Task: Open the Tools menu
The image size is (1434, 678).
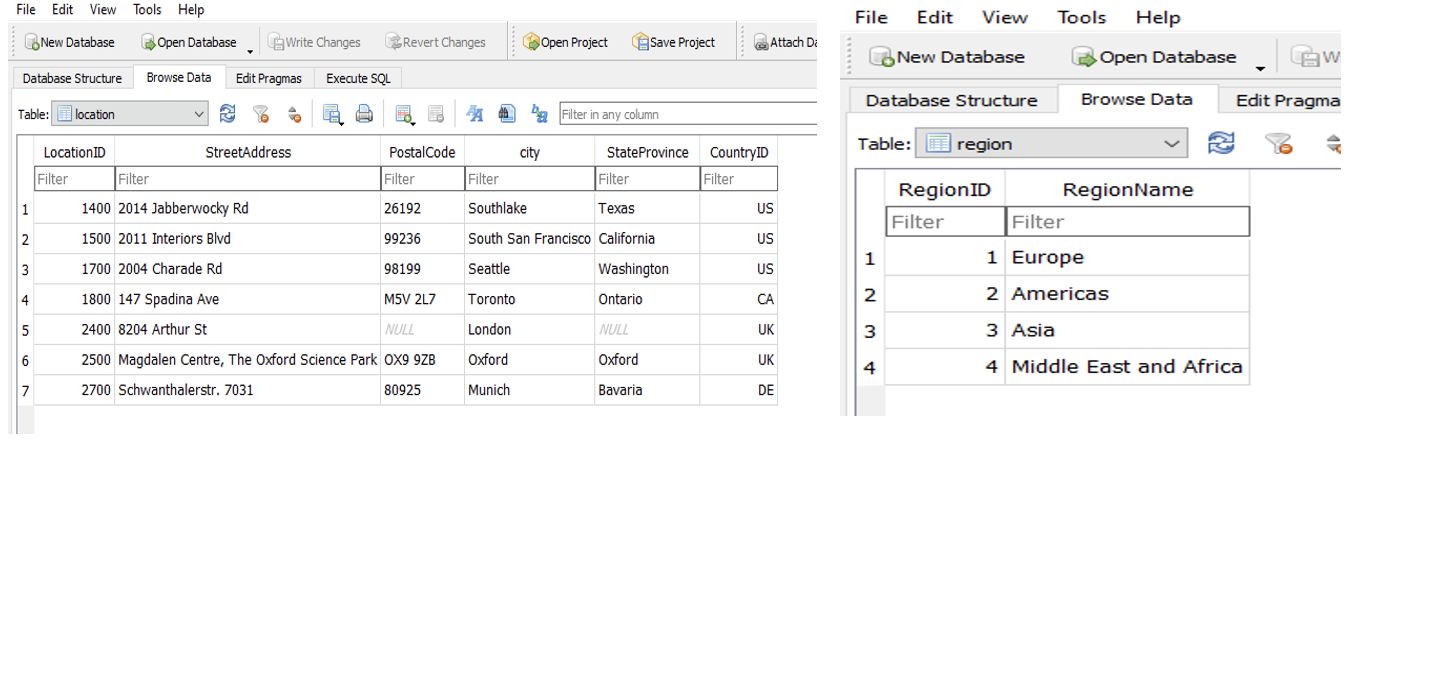Action: pos(147,10)
